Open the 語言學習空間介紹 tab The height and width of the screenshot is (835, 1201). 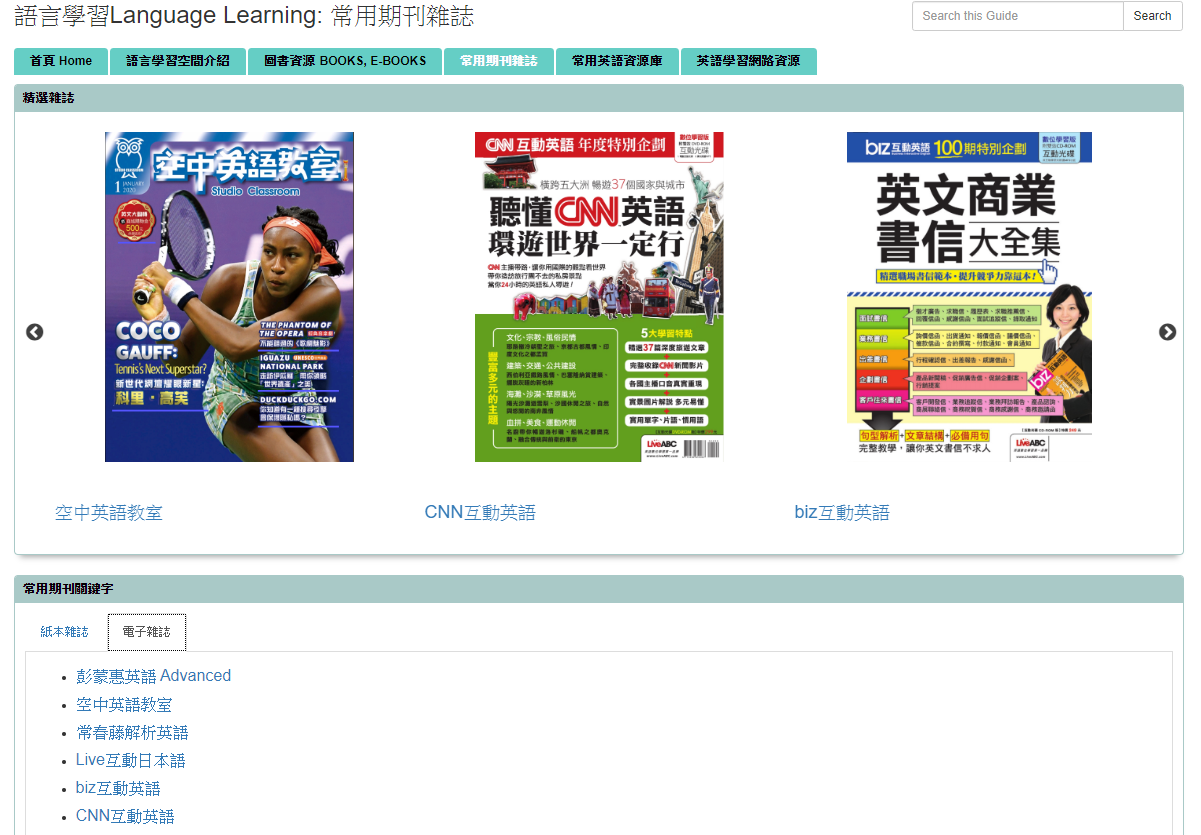(178, 61)
